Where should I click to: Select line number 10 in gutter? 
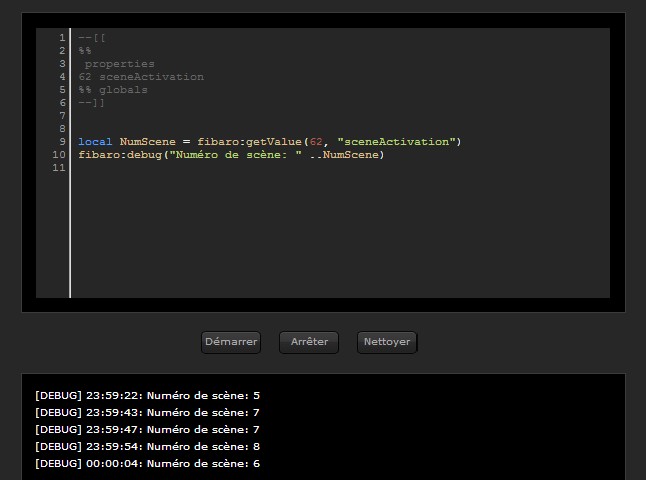(59, 155)
